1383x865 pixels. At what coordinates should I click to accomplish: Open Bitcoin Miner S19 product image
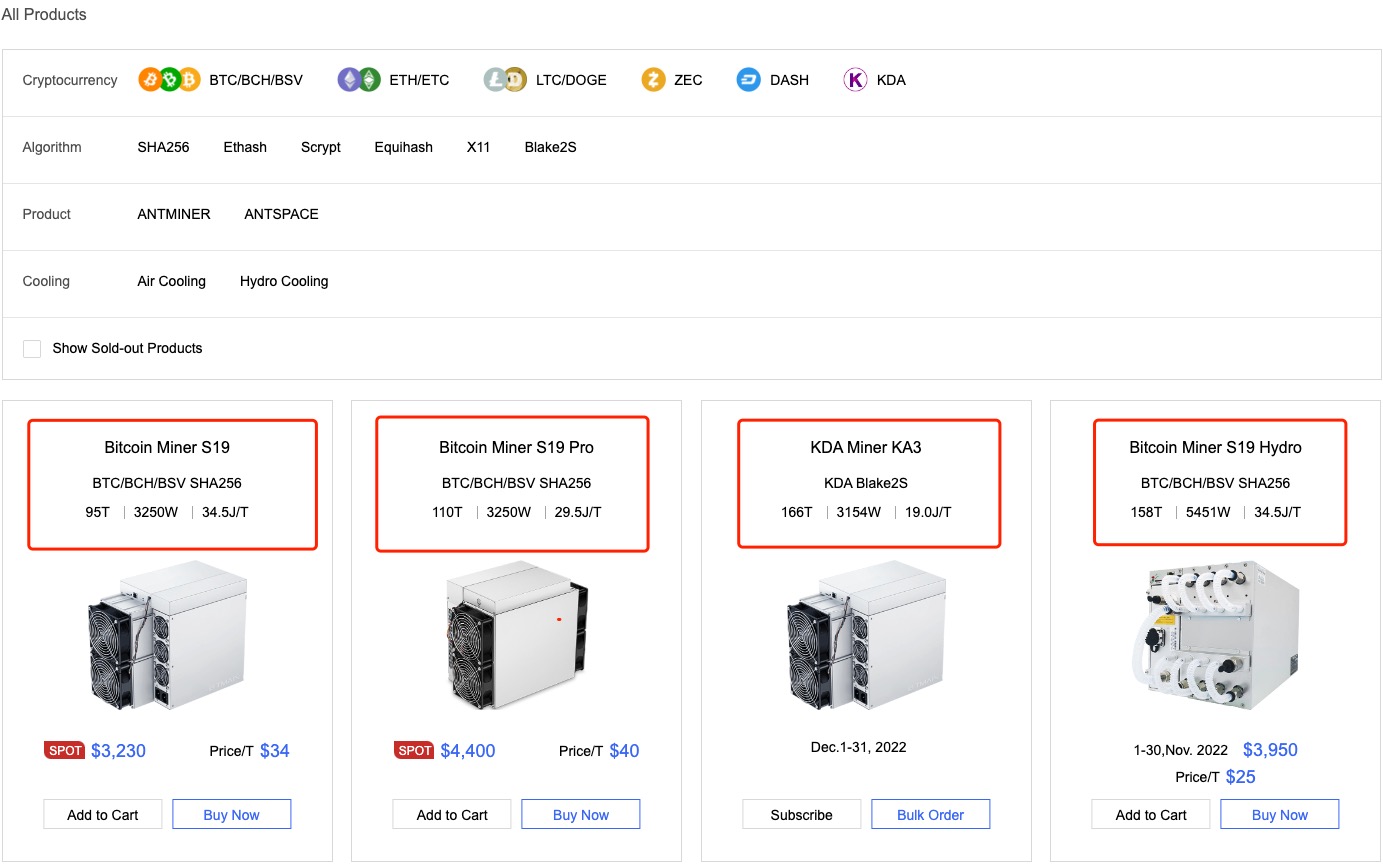[167, 636]
